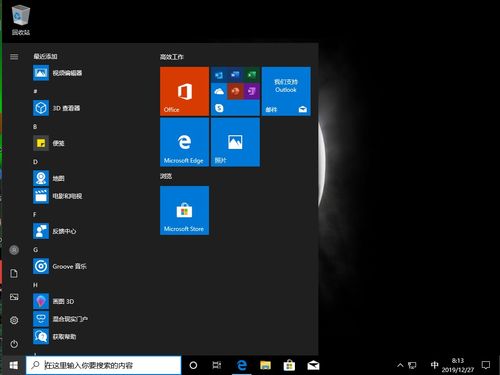Open the 邮件 Outlook mail tile
The height and width of the screenshot is (375, 500).
286,91
